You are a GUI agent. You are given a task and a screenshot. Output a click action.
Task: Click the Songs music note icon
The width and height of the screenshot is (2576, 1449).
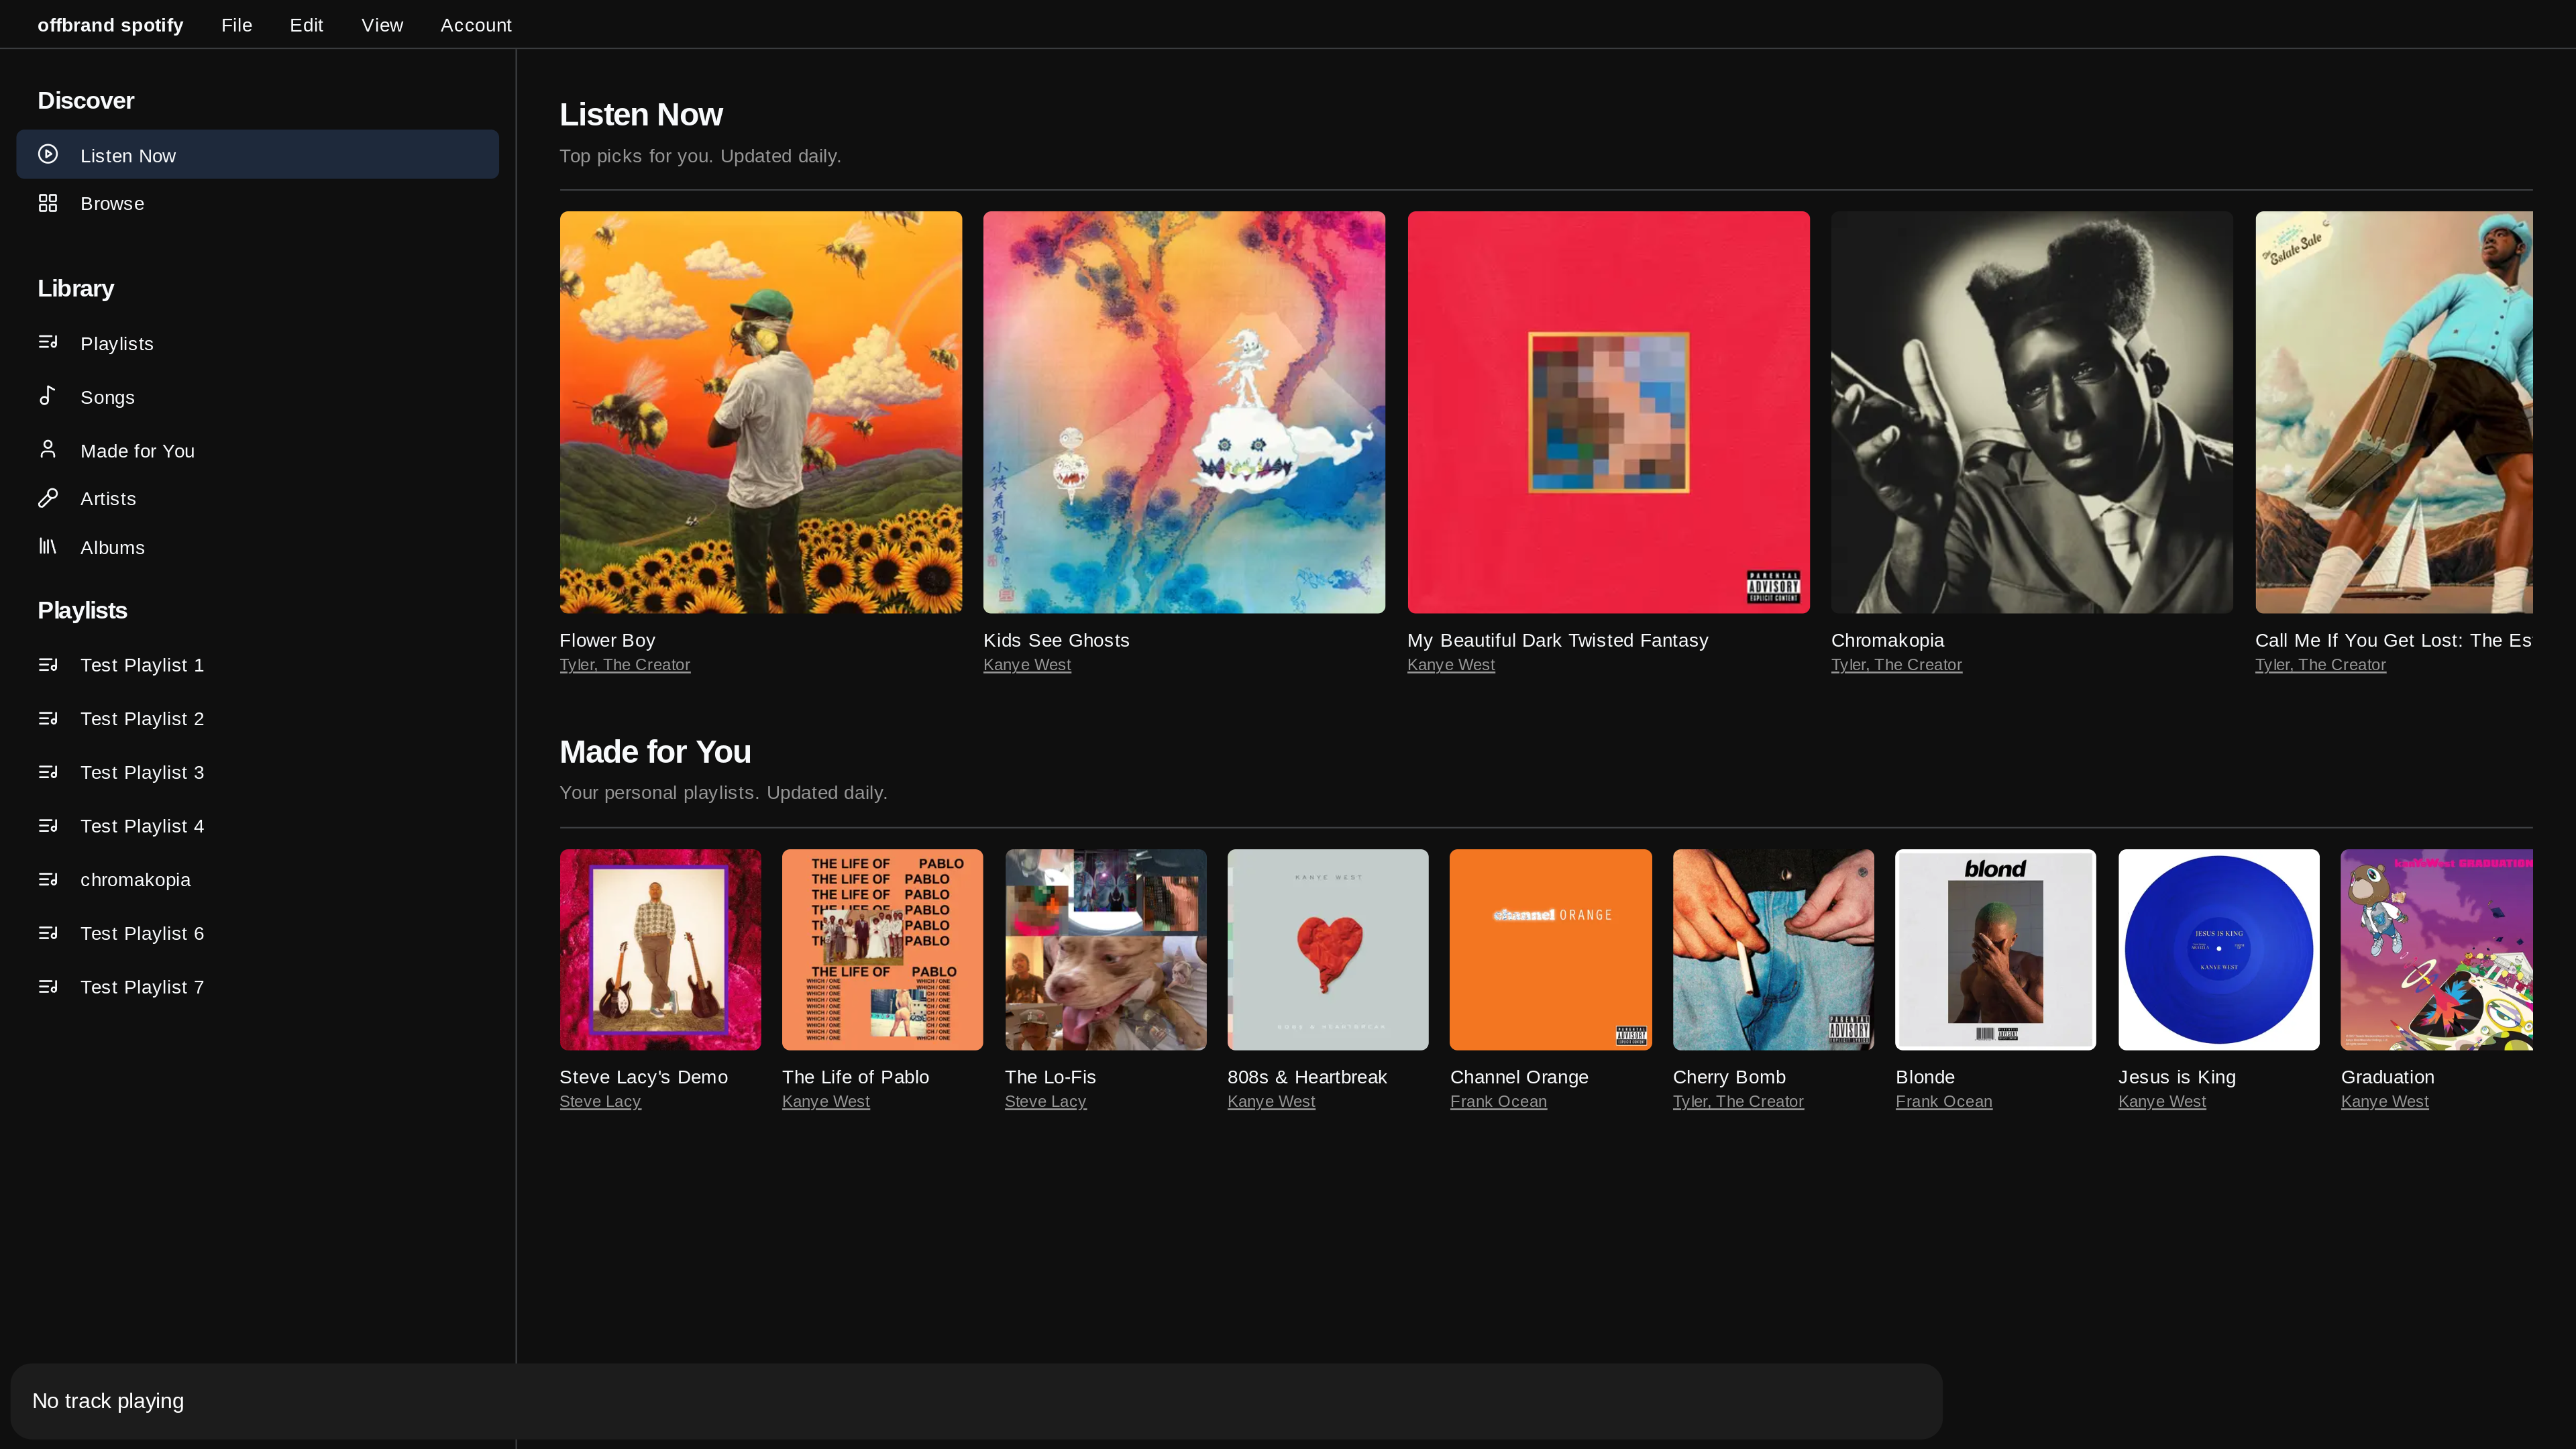pos(47,396)
